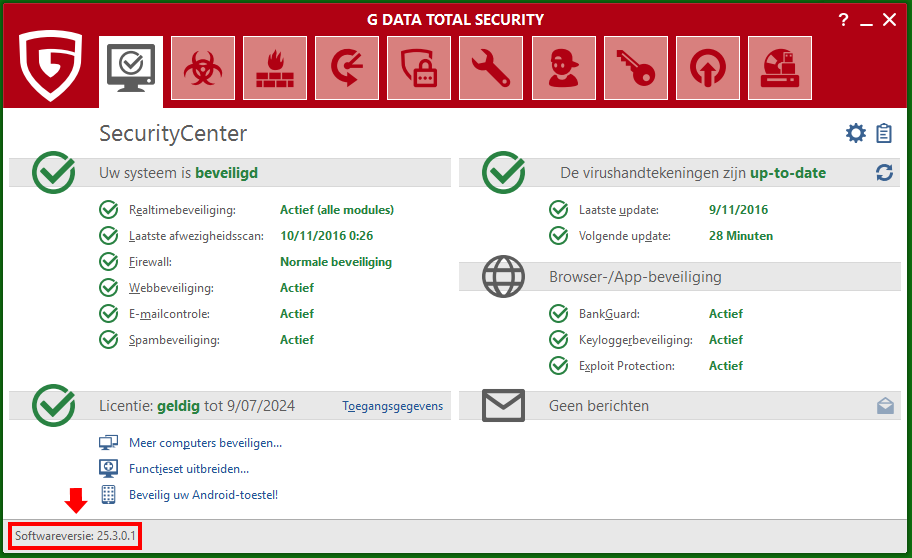Open the logs clipboard icon
This screenshot has width=912, height=558.
[x=884, y=133]
